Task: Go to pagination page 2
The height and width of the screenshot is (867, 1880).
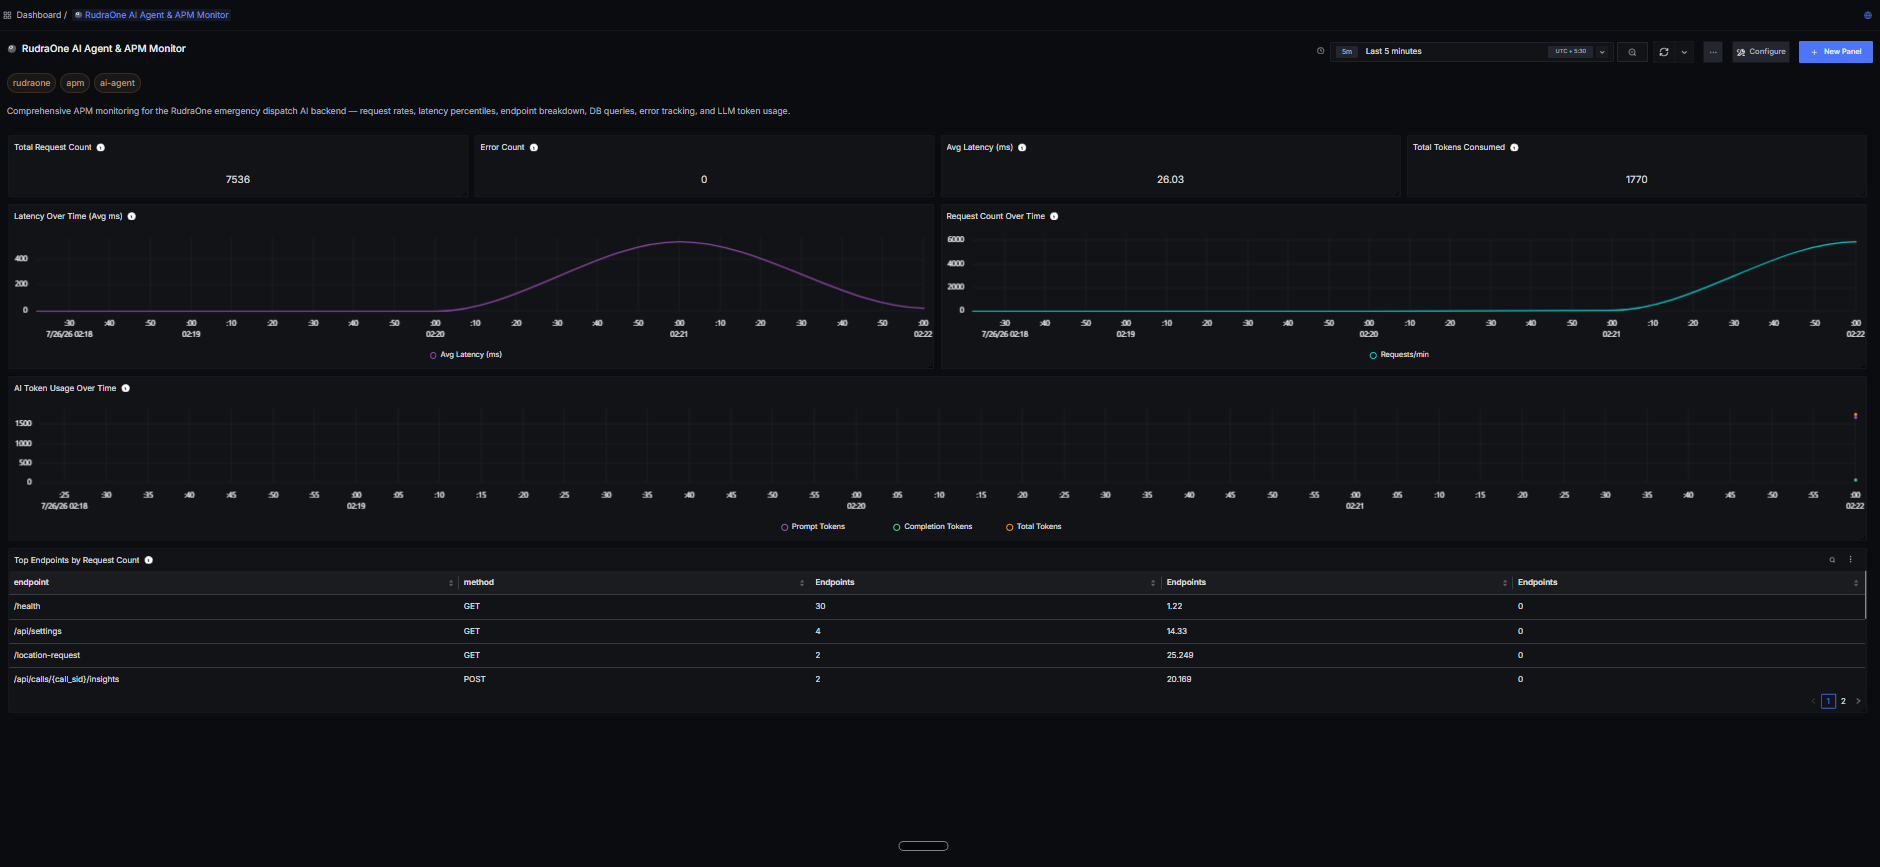Action: 1843,701
